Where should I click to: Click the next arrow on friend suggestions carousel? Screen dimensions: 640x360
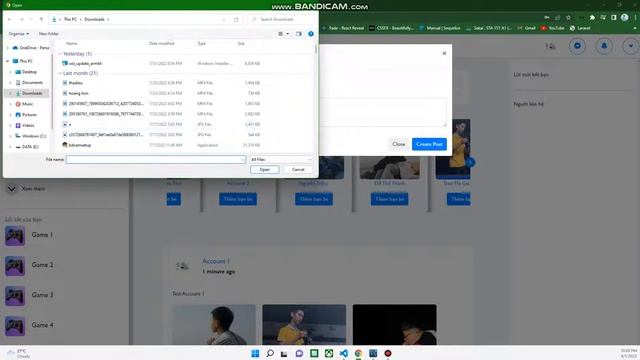point(470,162)
